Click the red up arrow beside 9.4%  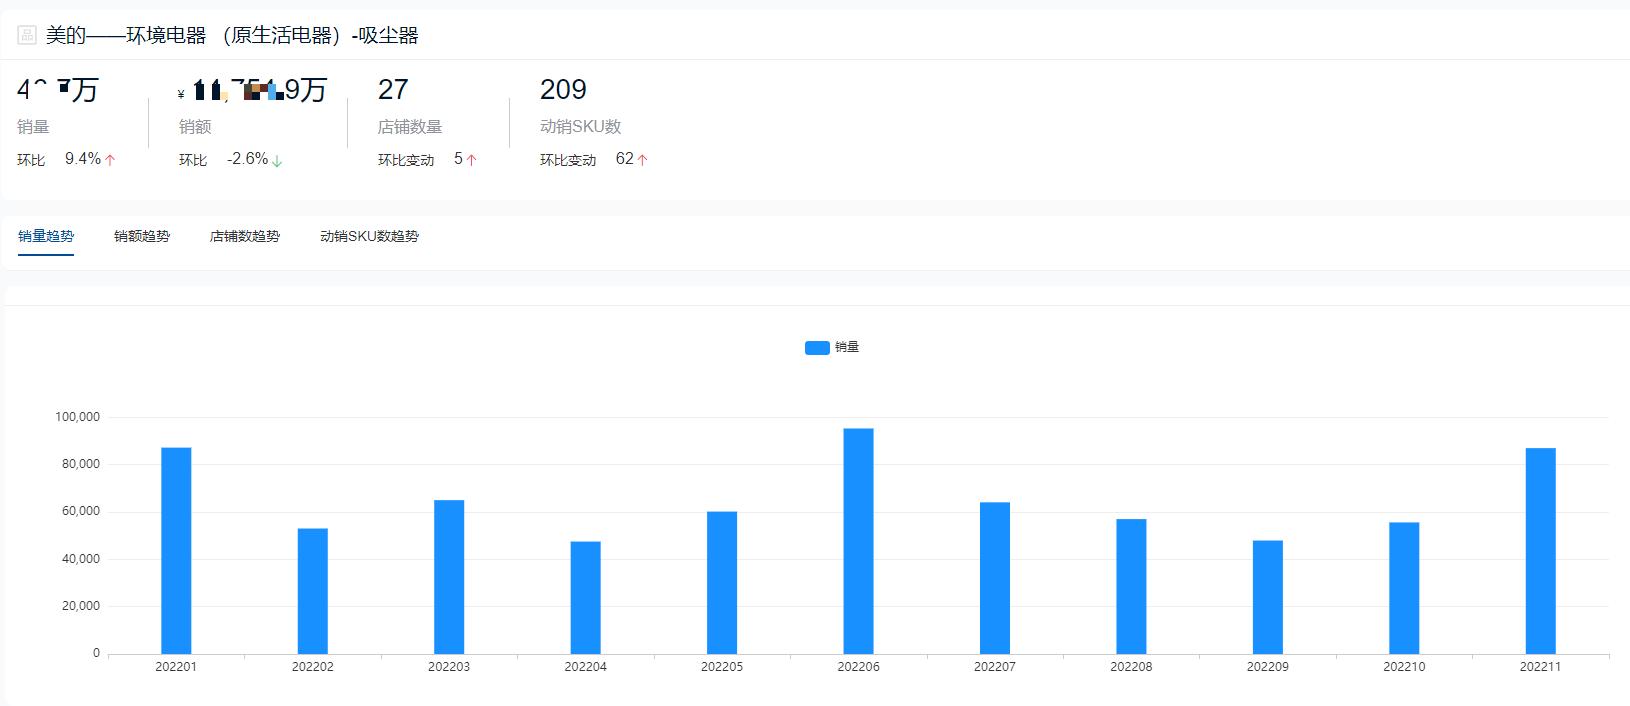pos(110,160)
